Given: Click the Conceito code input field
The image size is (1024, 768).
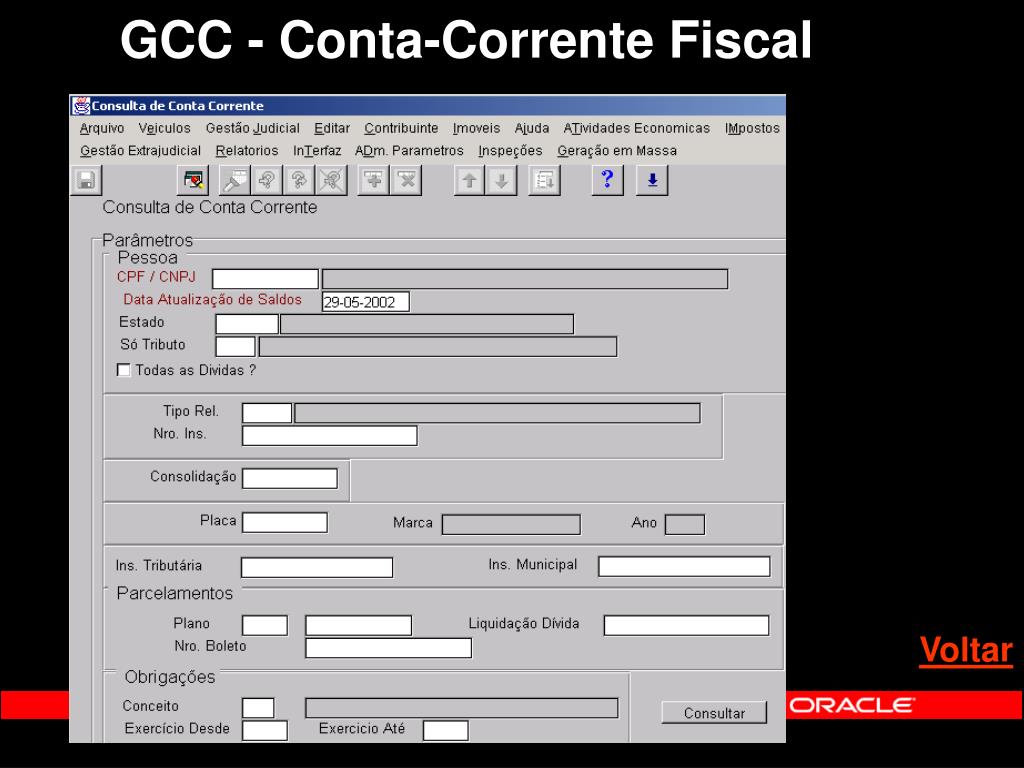Looking at the screenshot, I should [x=258, y=708].
